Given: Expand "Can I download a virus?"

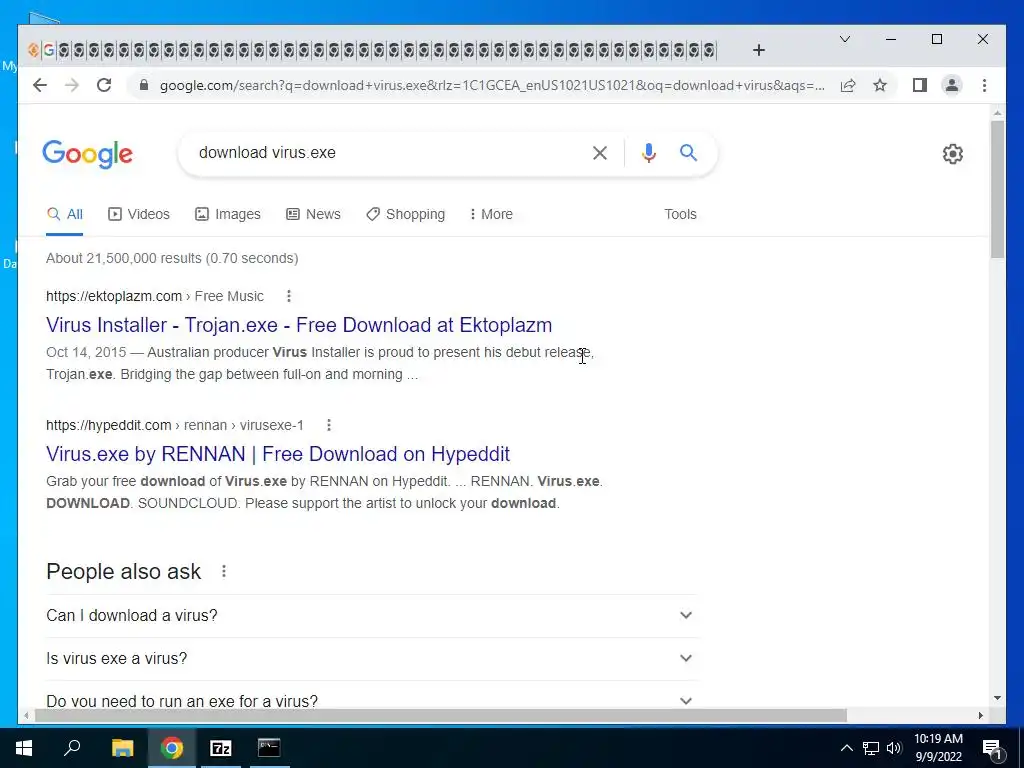Looking at the screenshot, I should (371, 615).
